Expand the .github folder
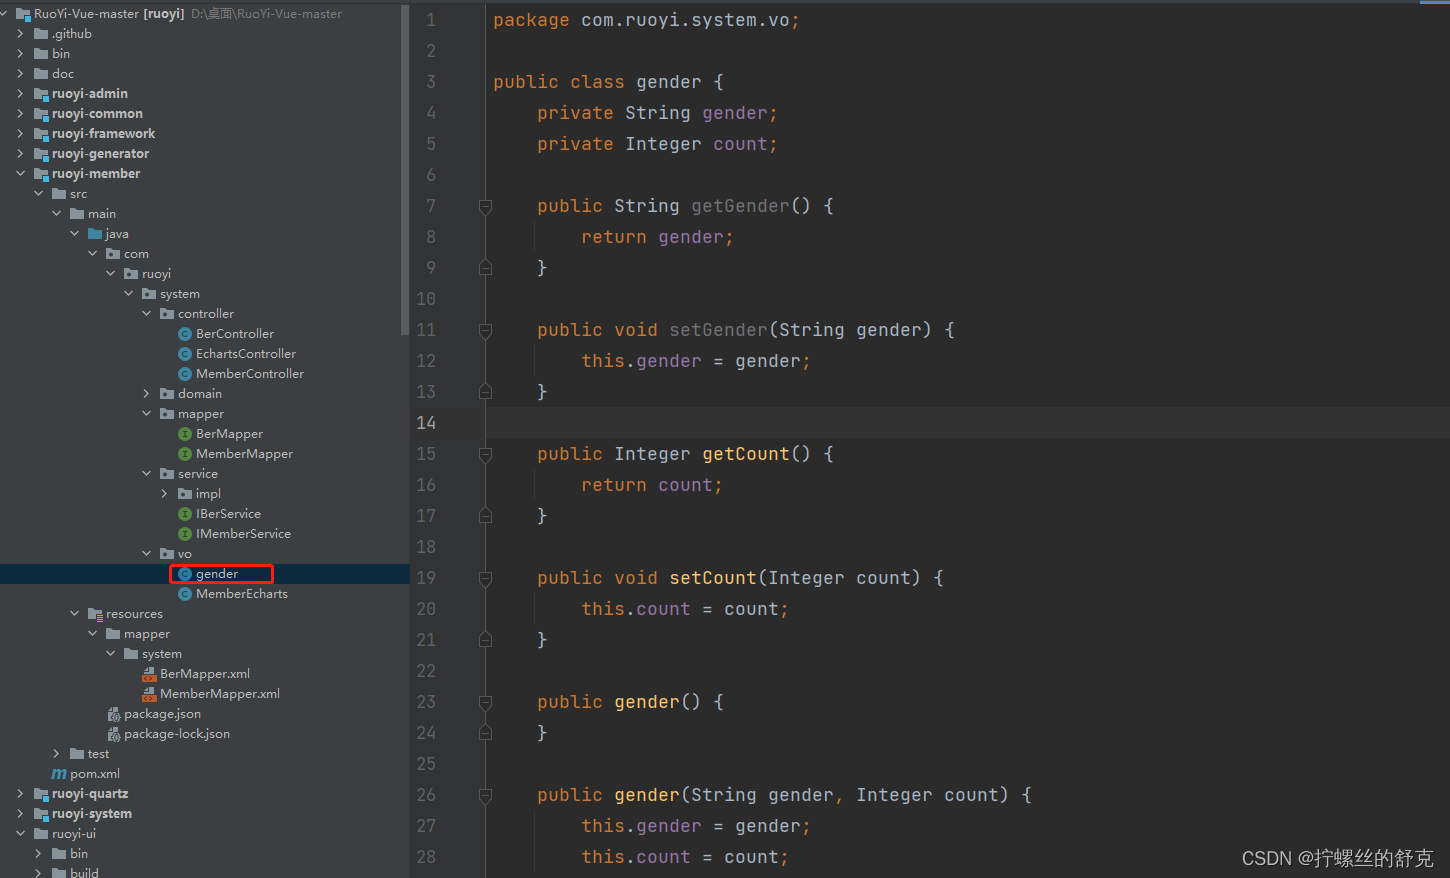1450x878 pixels. click(20, 34)
